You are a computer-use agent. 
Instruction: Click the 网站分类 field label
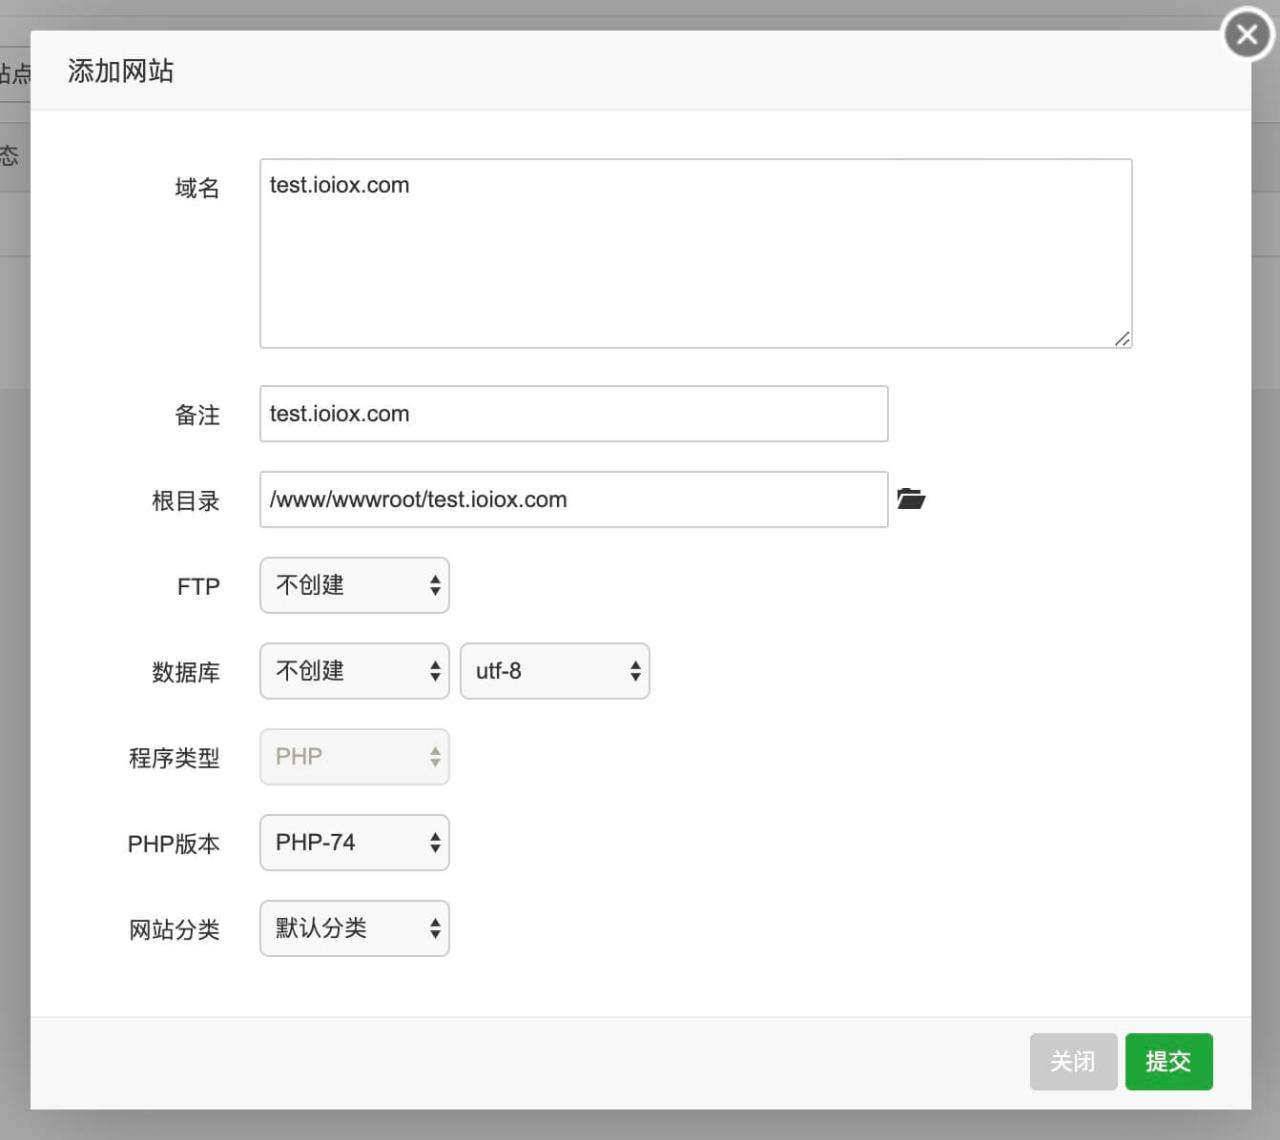click(174, 930)
